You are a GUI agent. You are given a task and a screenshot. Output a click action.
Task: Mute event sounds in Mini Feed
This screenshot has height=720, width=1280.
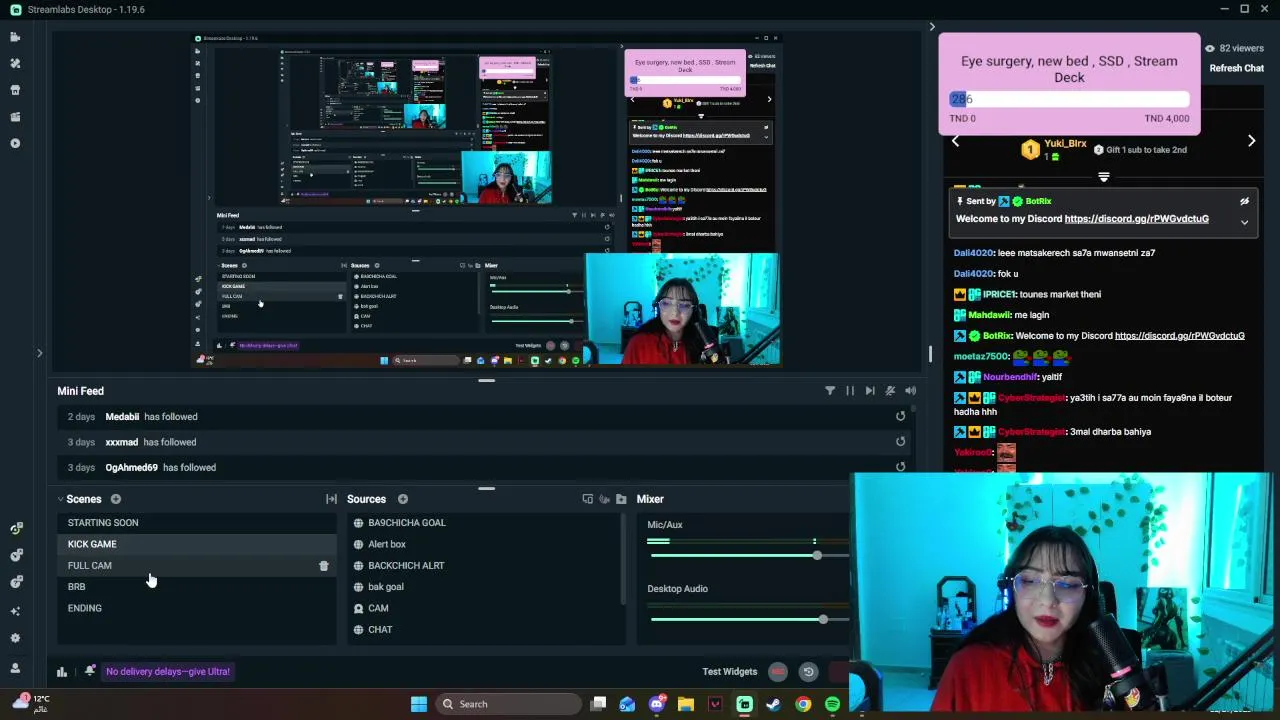pos(910,391)
